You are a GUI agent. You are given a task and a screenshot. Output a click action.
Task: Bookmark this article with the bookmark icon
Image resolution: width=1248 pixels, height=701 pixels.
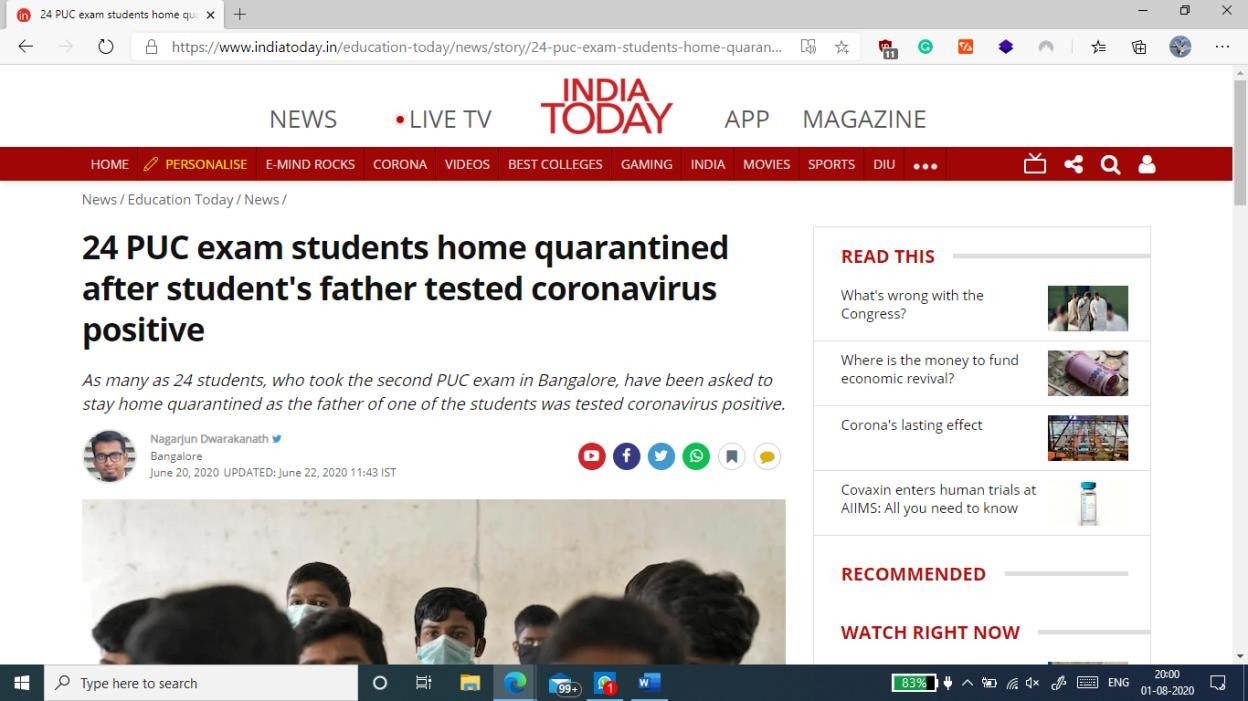732,457
